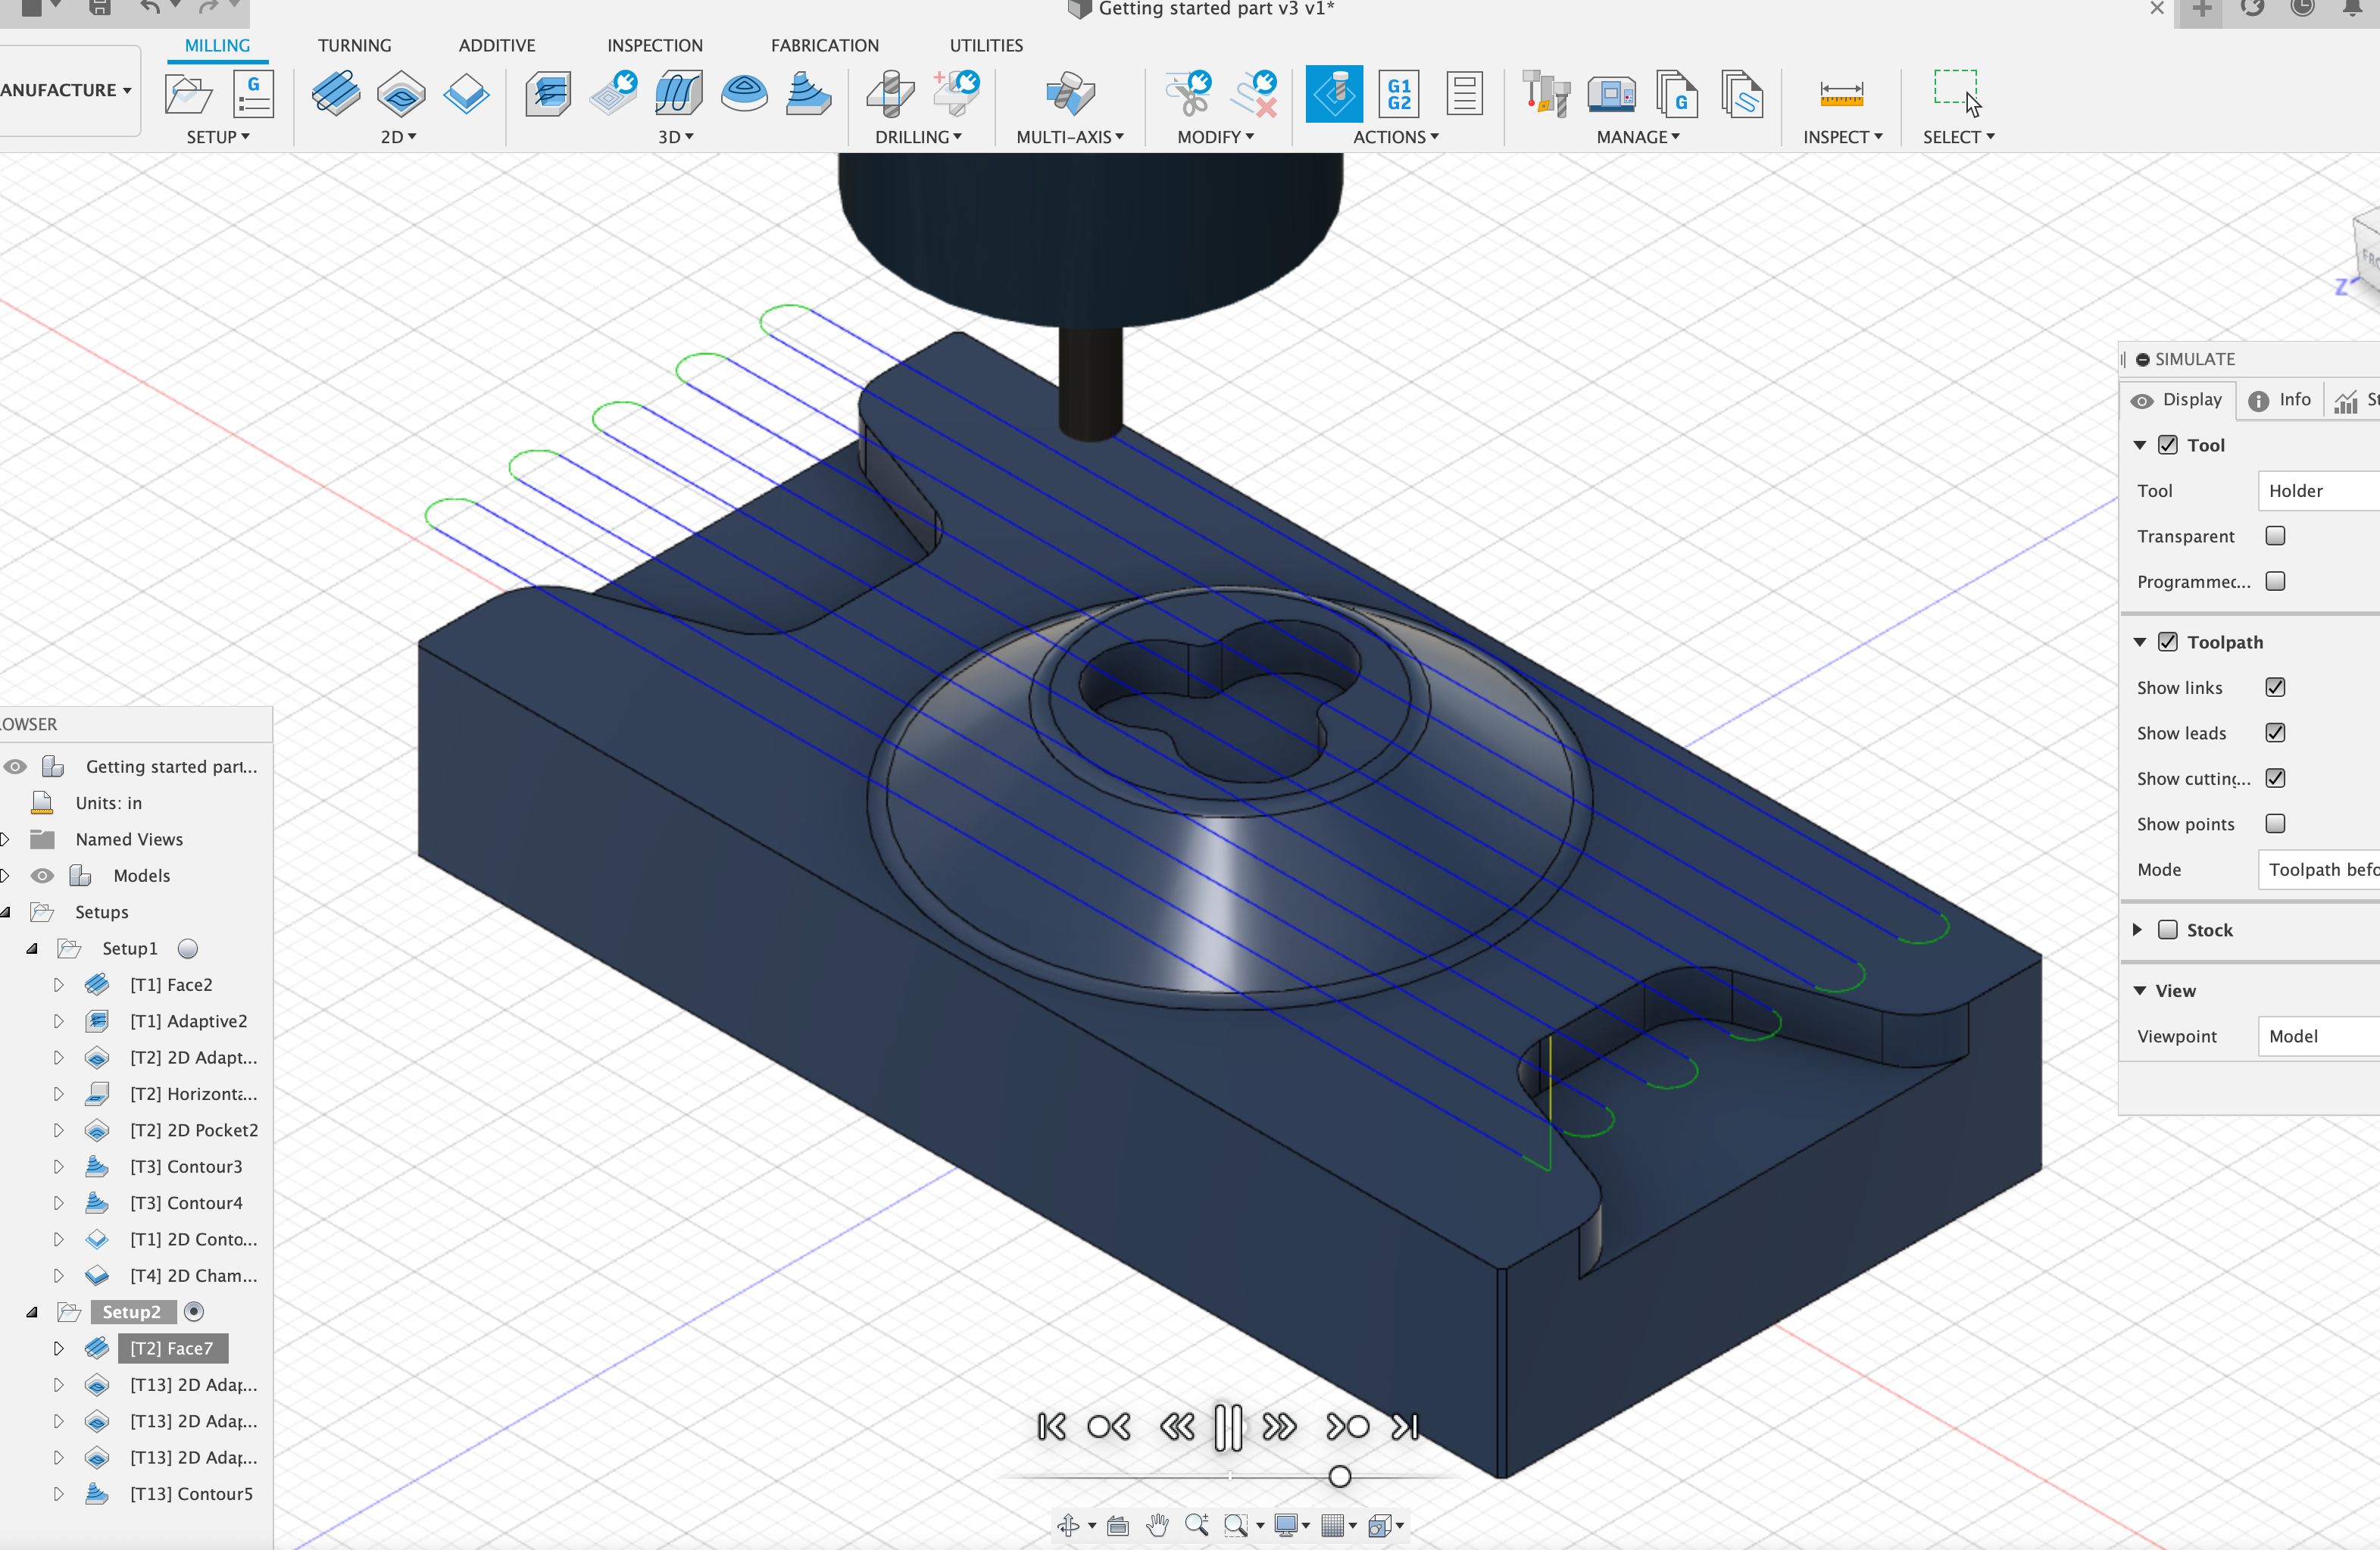Select the 2D Adaptive Clearing icon
This screenshot has height=1550, width=2380.
coord(400,94)
